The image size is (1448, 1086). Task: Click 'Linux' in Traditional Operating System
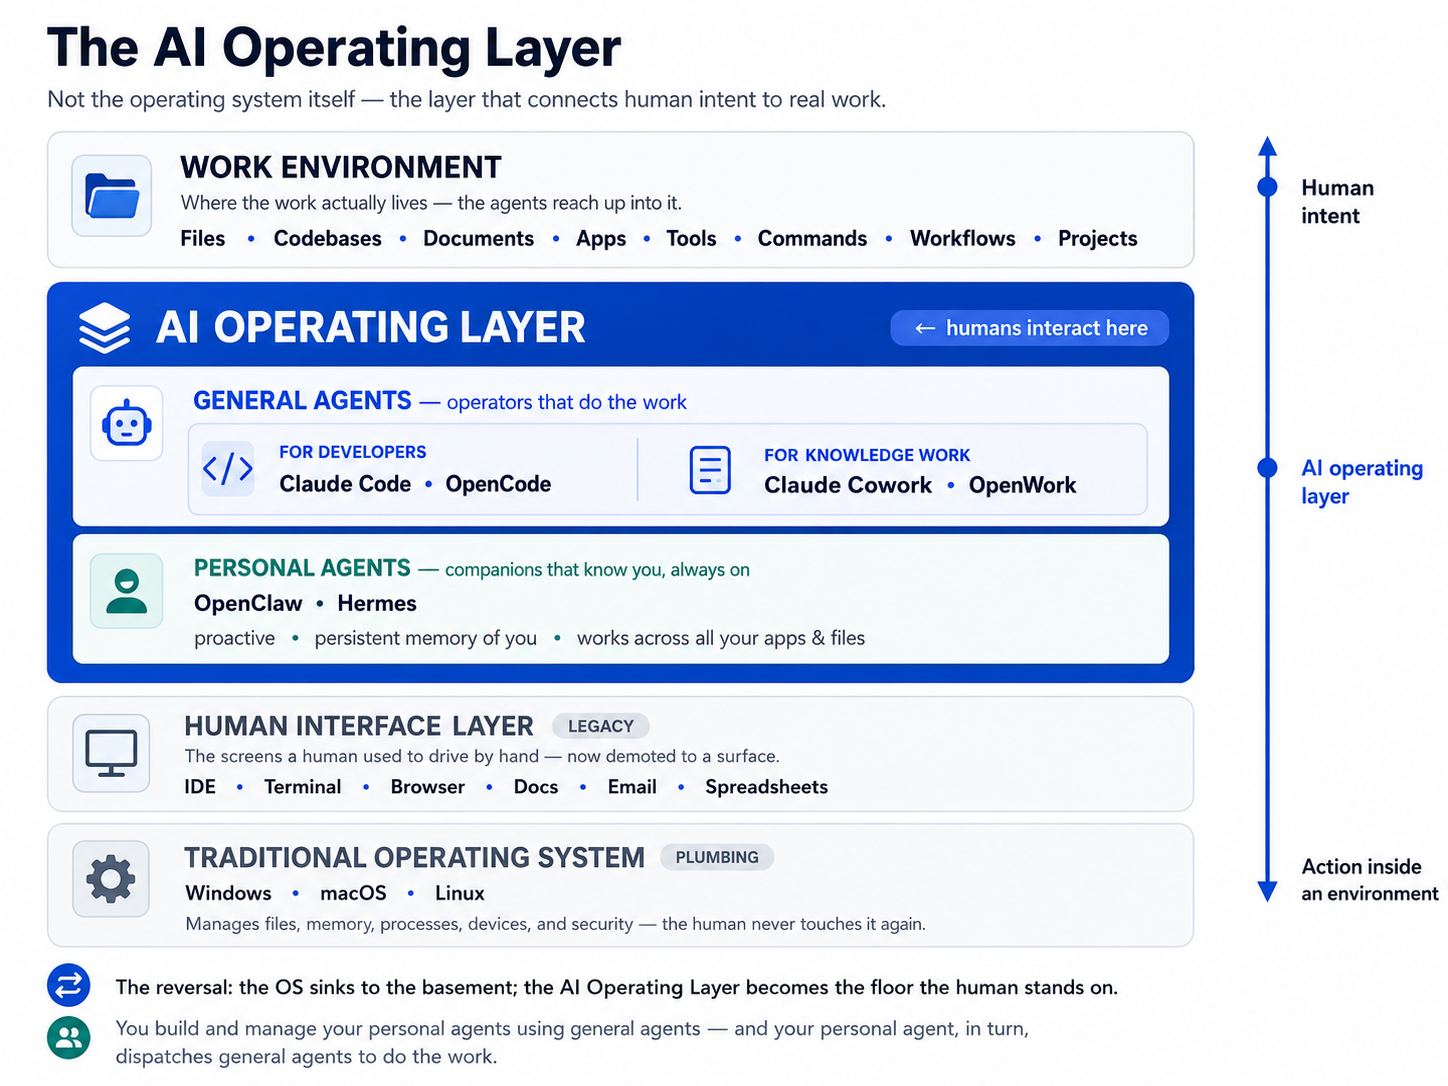pyautogui.click(x=460, y=893)
